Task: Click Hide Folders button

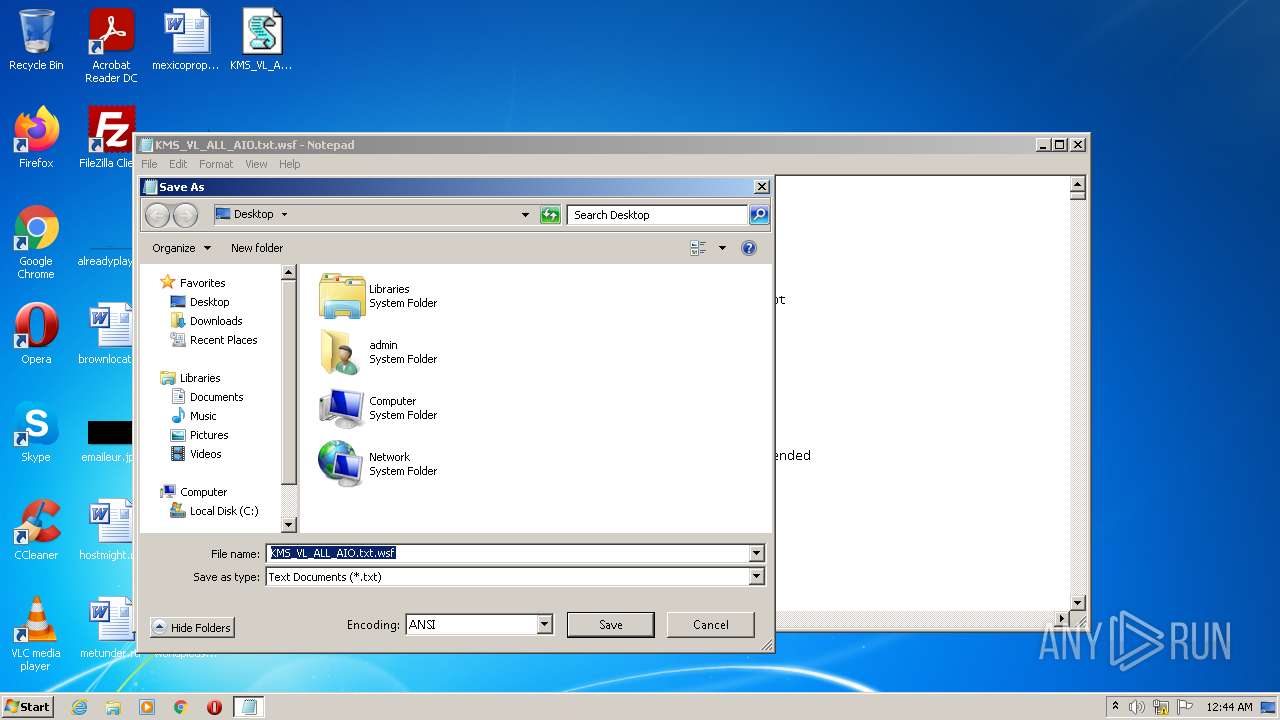Action: pyautogui.click(x=192, y=628)
